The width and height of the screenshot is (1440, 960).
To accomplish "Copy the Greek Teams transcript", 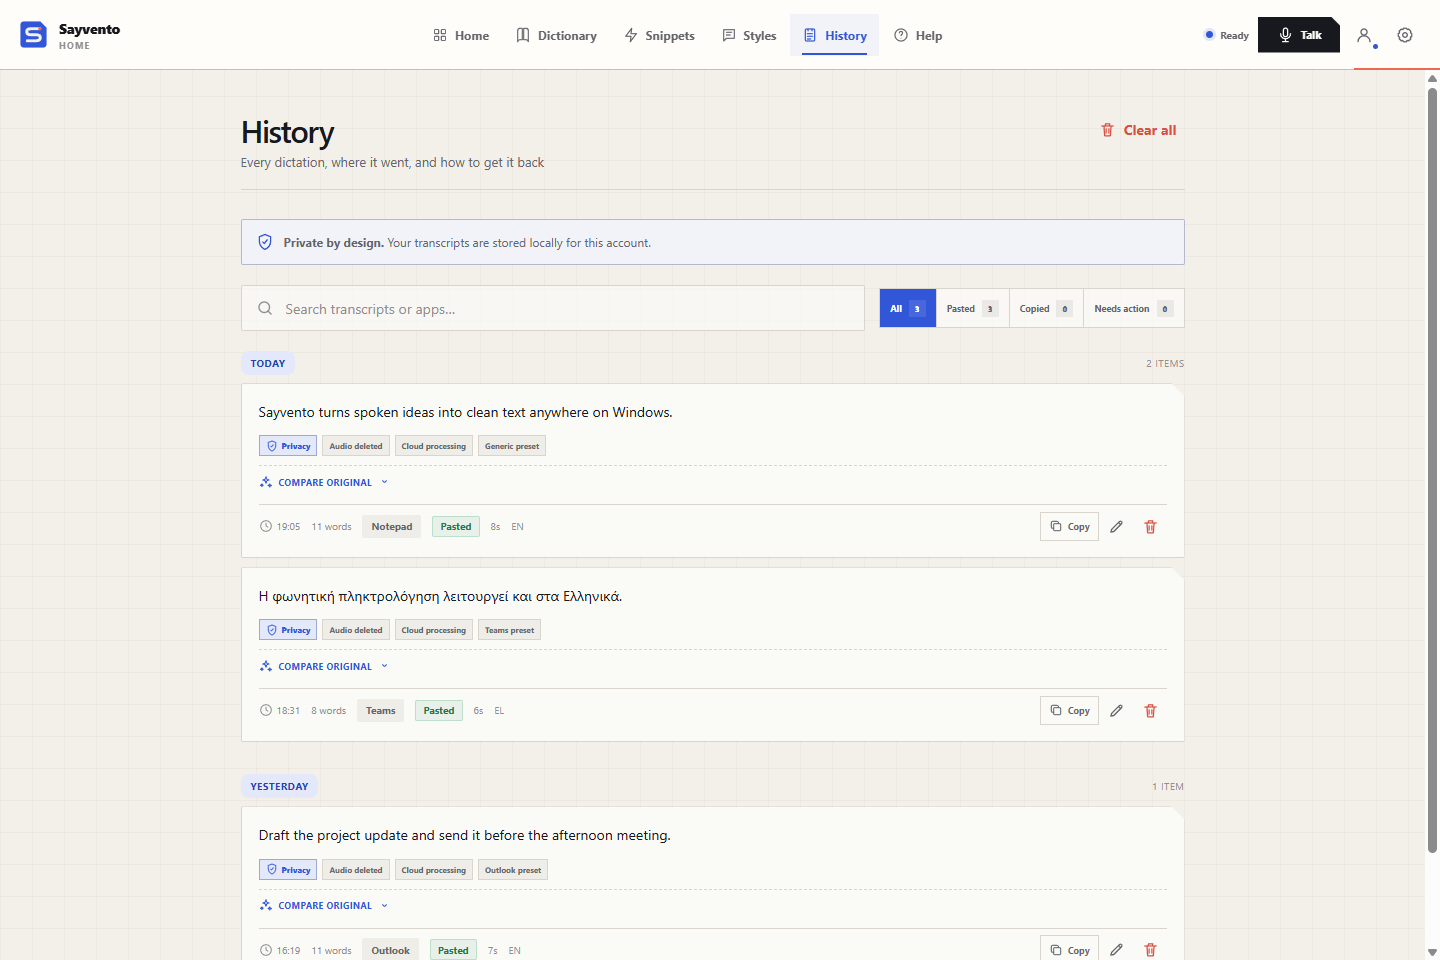I will 1069,711.
